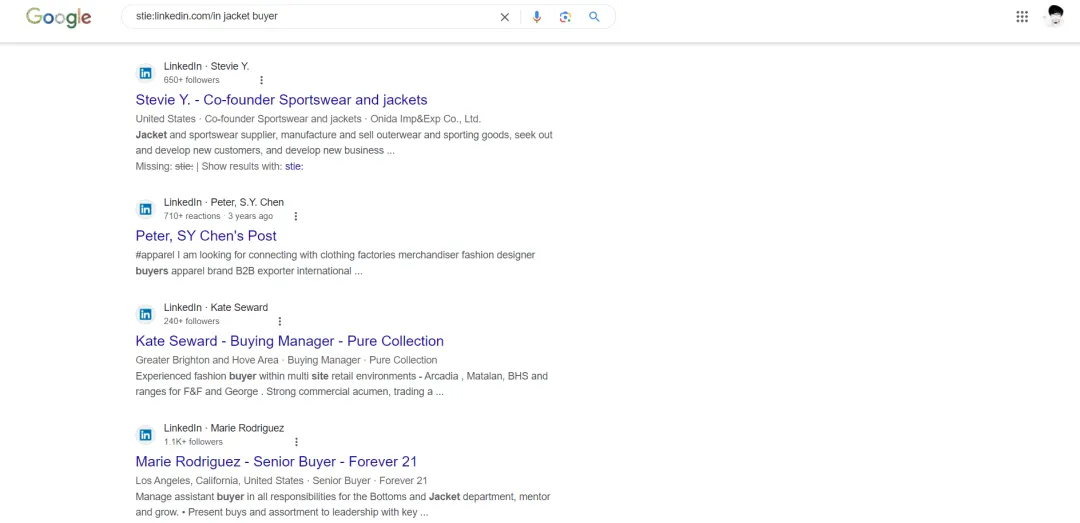Click LinkedIn favicon beside Marie Rodriguez result

coord(146,435)
